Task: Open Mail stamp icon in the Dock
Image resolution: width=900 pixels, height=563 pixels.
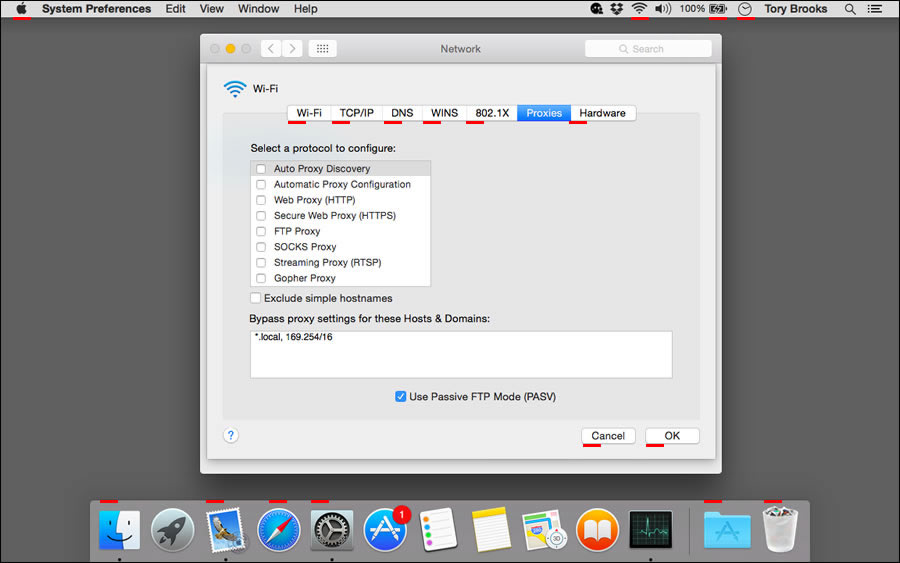Action: [x=225, y=530]
